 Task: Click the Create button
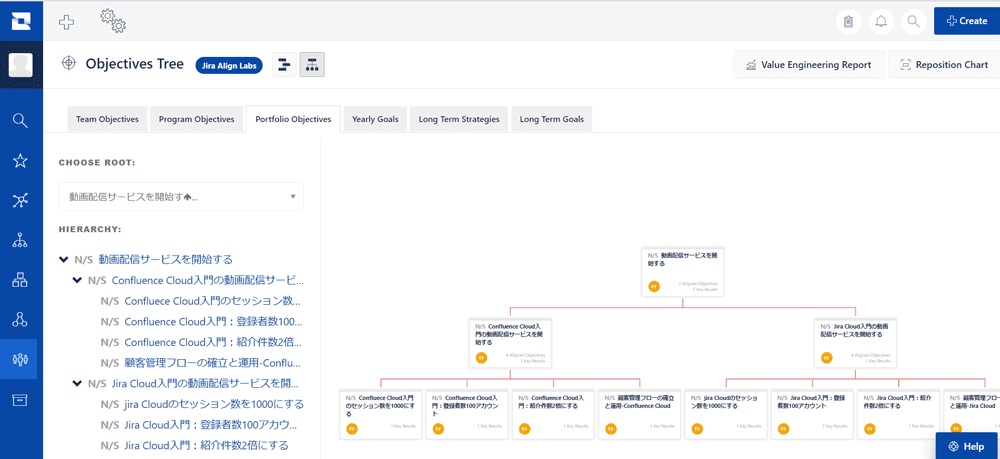[x=967, y=21]
